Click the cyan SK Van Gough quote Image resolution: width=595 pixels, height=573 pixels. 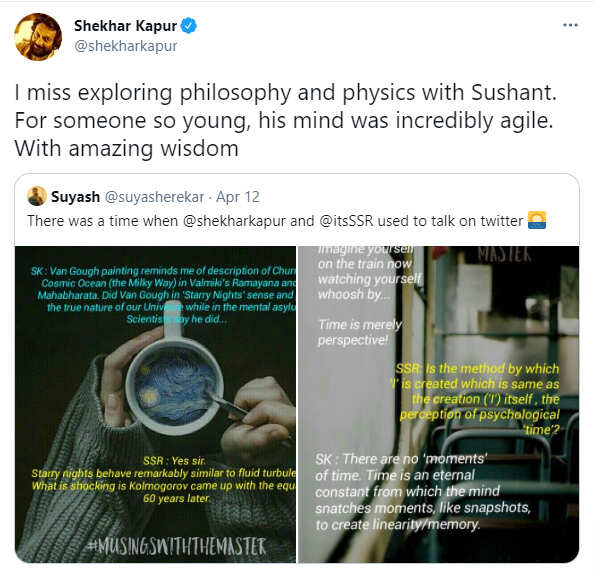163,295
